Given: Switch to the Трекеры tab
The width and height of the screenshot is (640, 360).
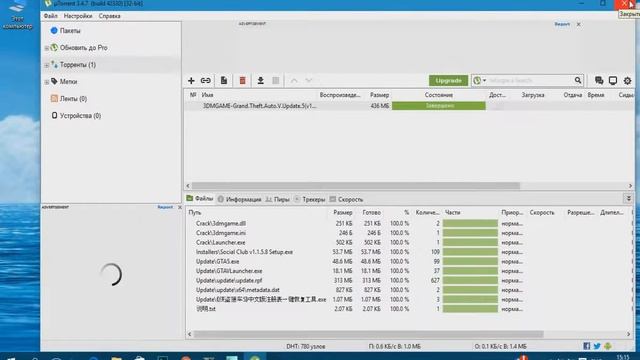Looking at the screenshot, I should [309, 199].
